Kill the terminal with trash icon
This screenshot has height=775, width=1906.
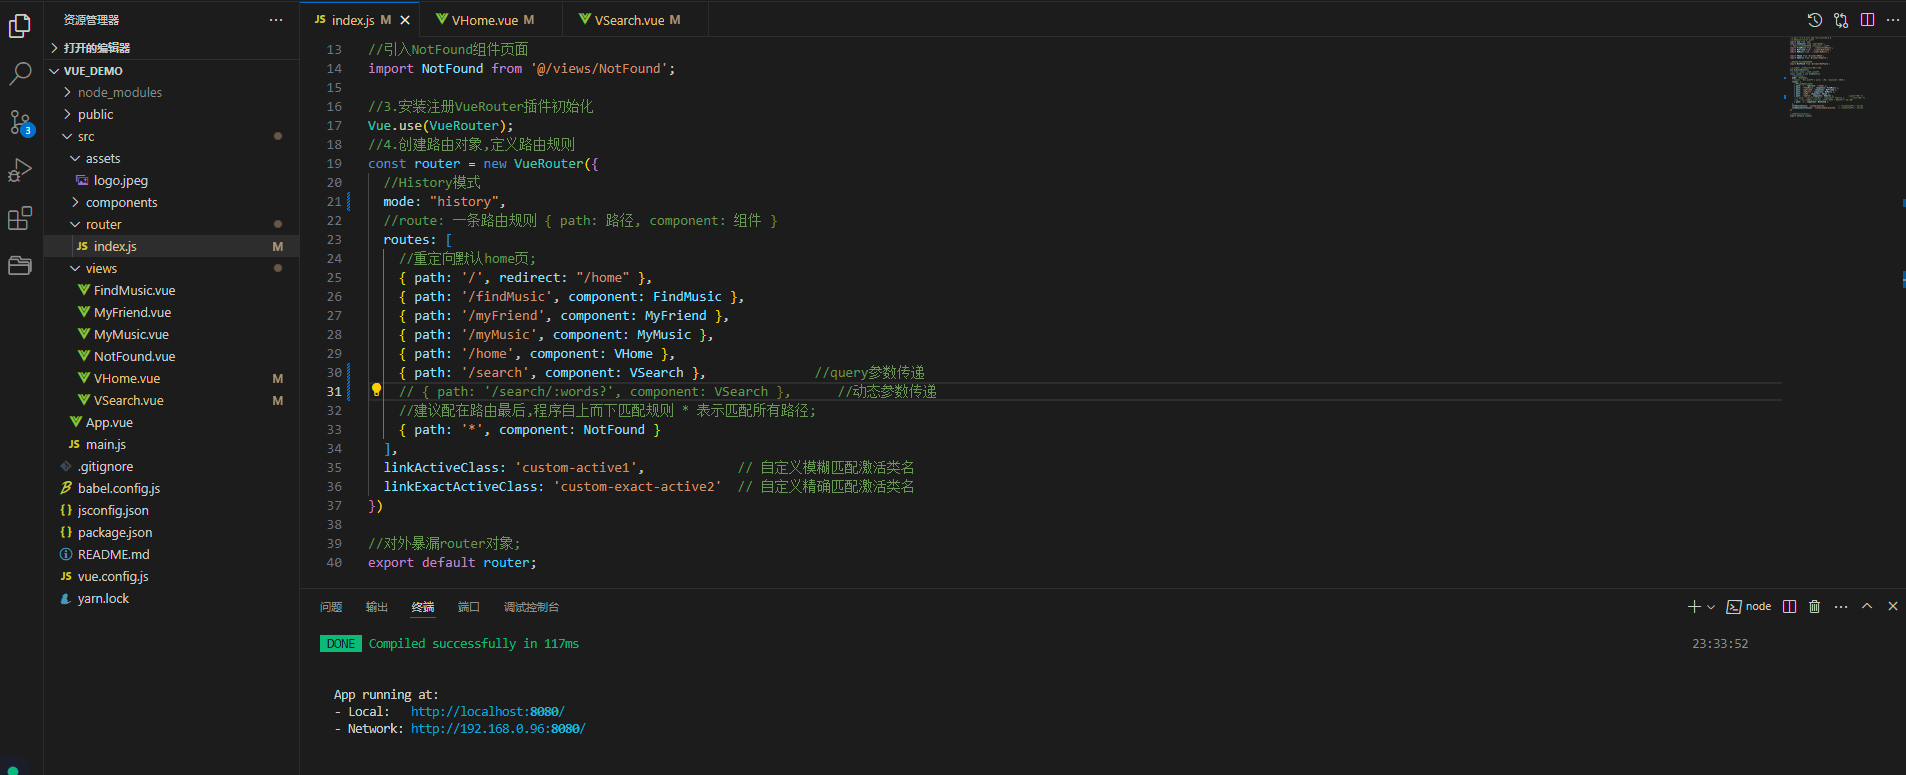click(x=1815, y=607)
